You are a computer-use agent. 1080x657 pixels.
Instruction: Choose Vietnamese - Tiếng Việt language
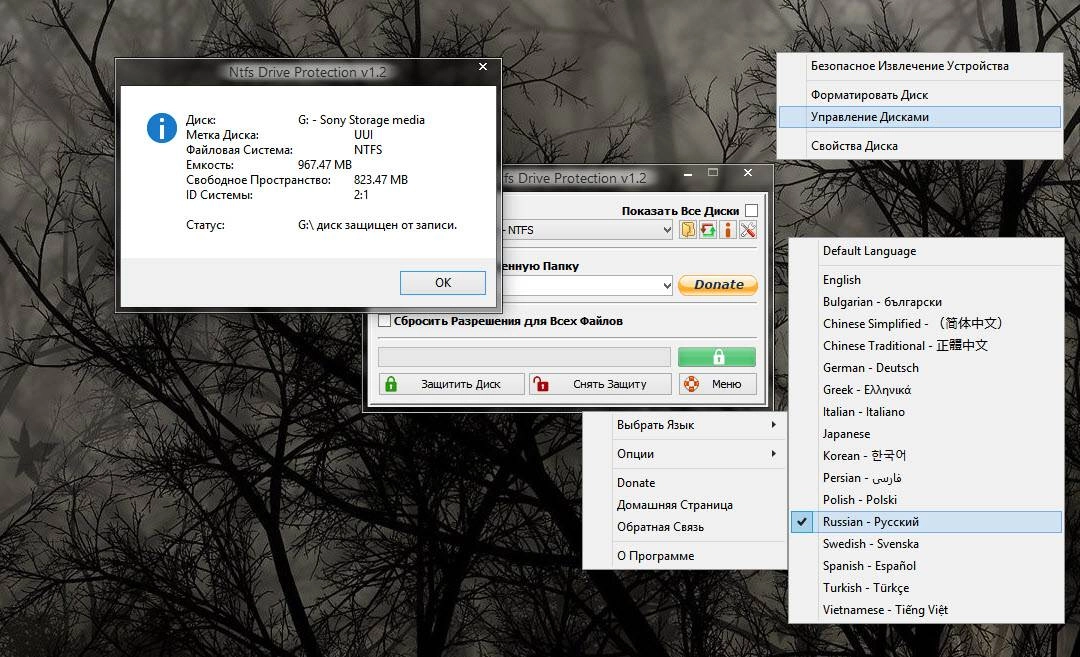click(926, 610)
